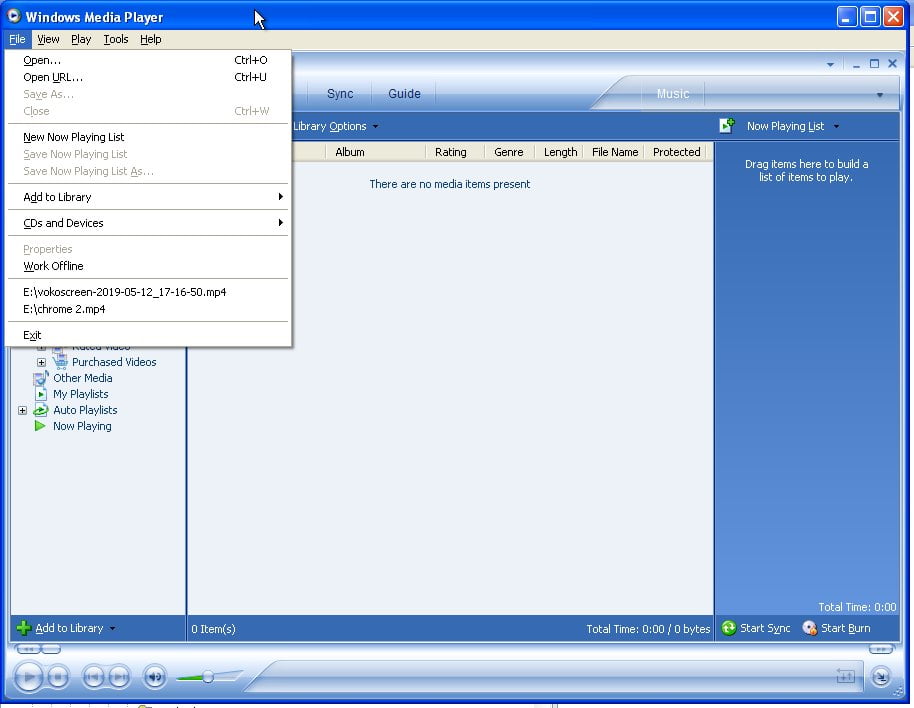The width and height of the screenshot is (914, 708).
Task: Select New Now Playing List menu entry
Action: 148,137
